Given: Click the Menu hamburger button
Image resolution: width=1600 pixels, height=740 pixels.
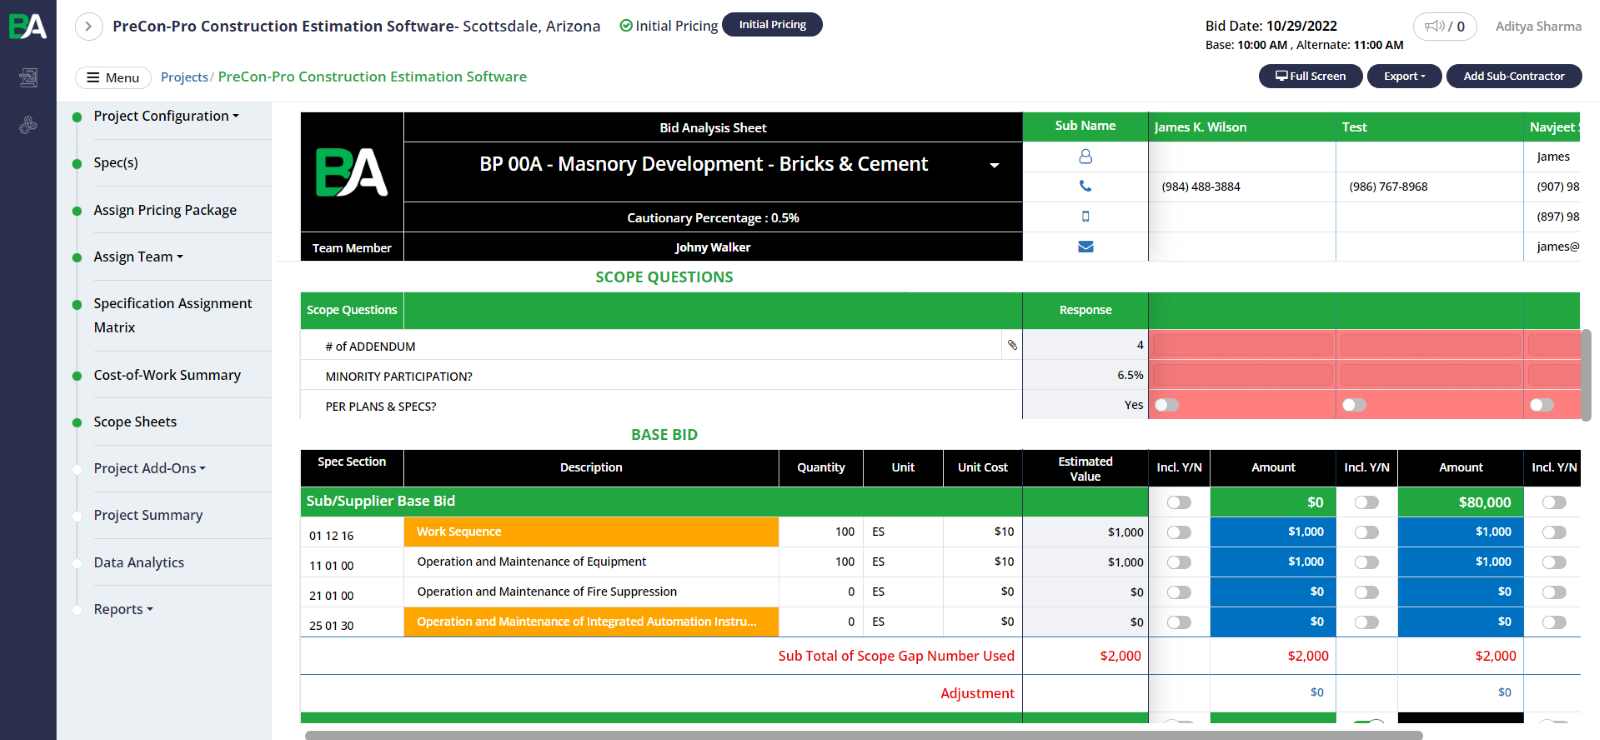Looking at the screenshot, I should tap(113, 77).
